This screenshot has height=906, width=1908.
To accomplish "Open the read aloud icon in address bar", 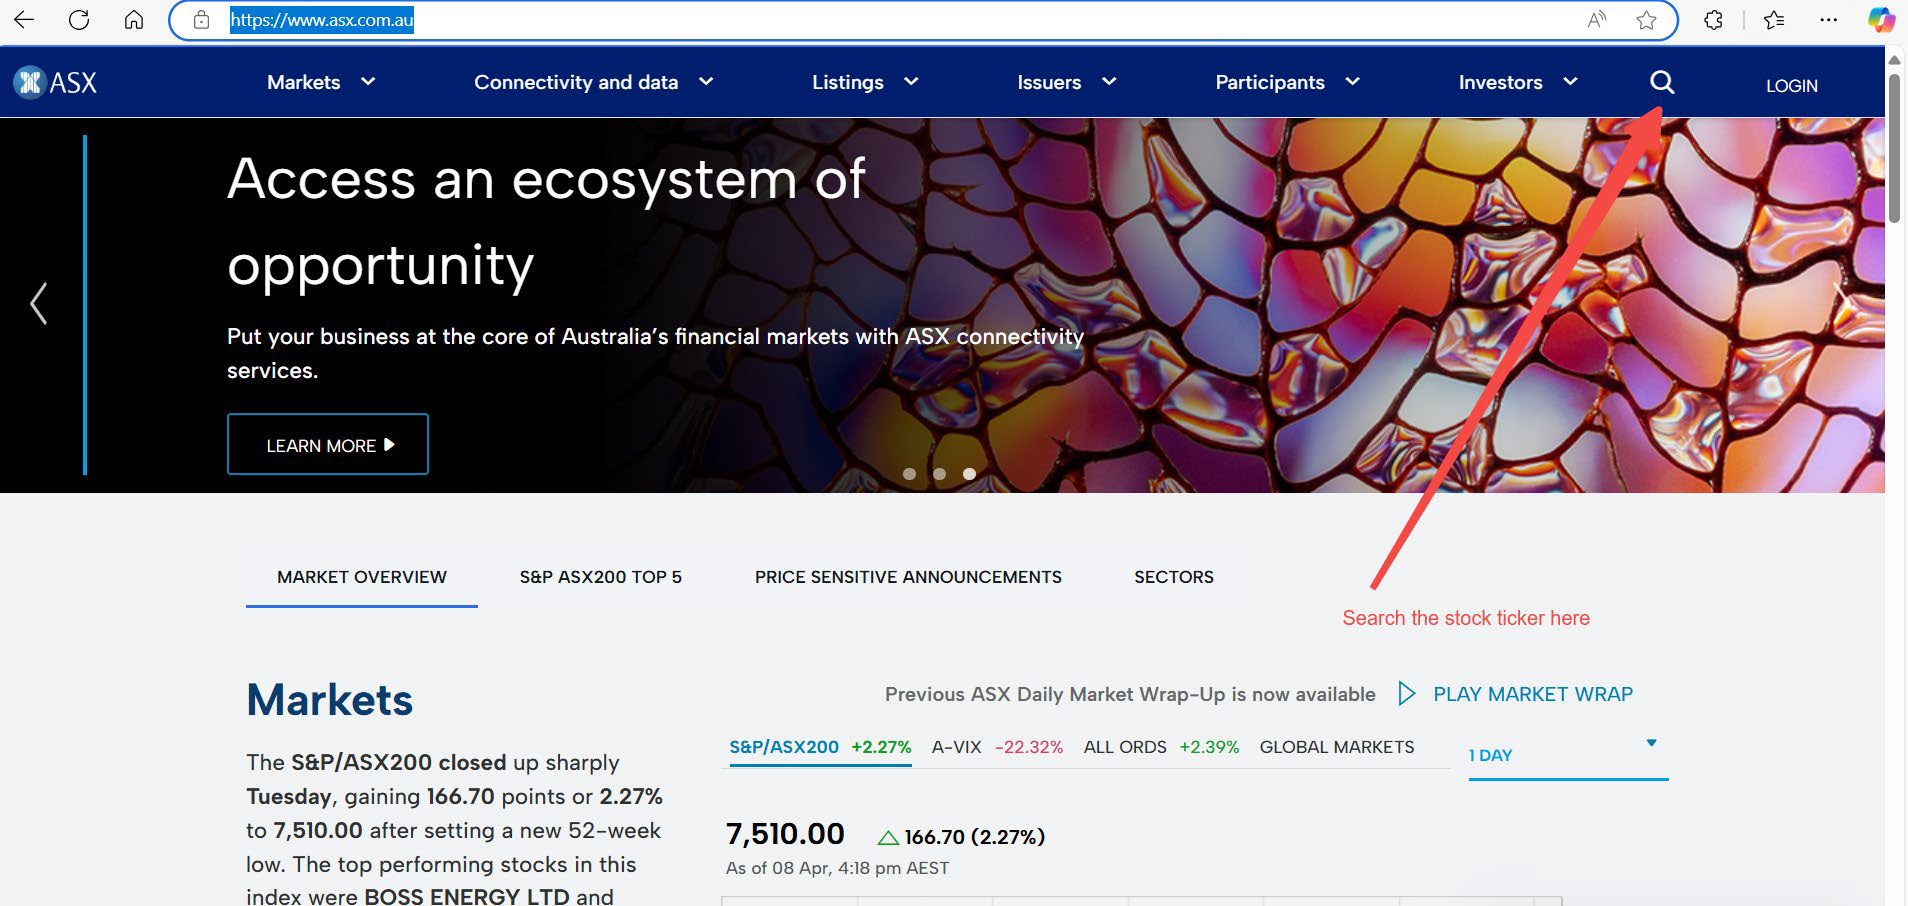I will 1597,20.
